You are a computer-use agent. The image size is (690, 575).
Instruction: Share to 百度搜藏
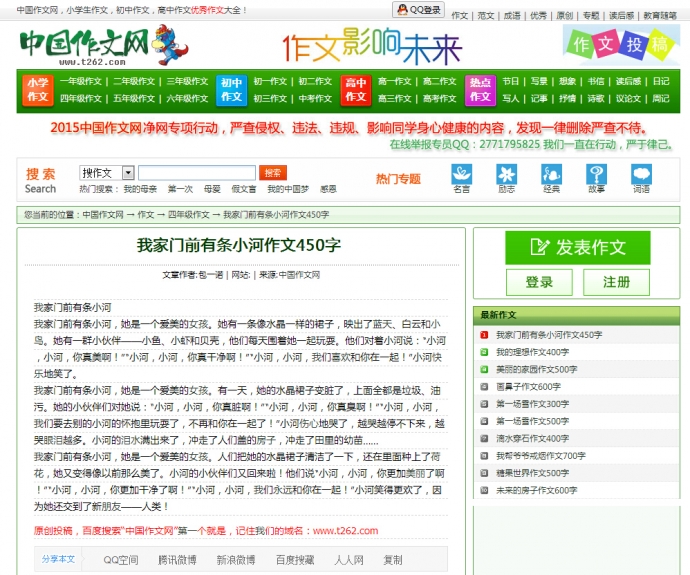(x=295, y=560)
